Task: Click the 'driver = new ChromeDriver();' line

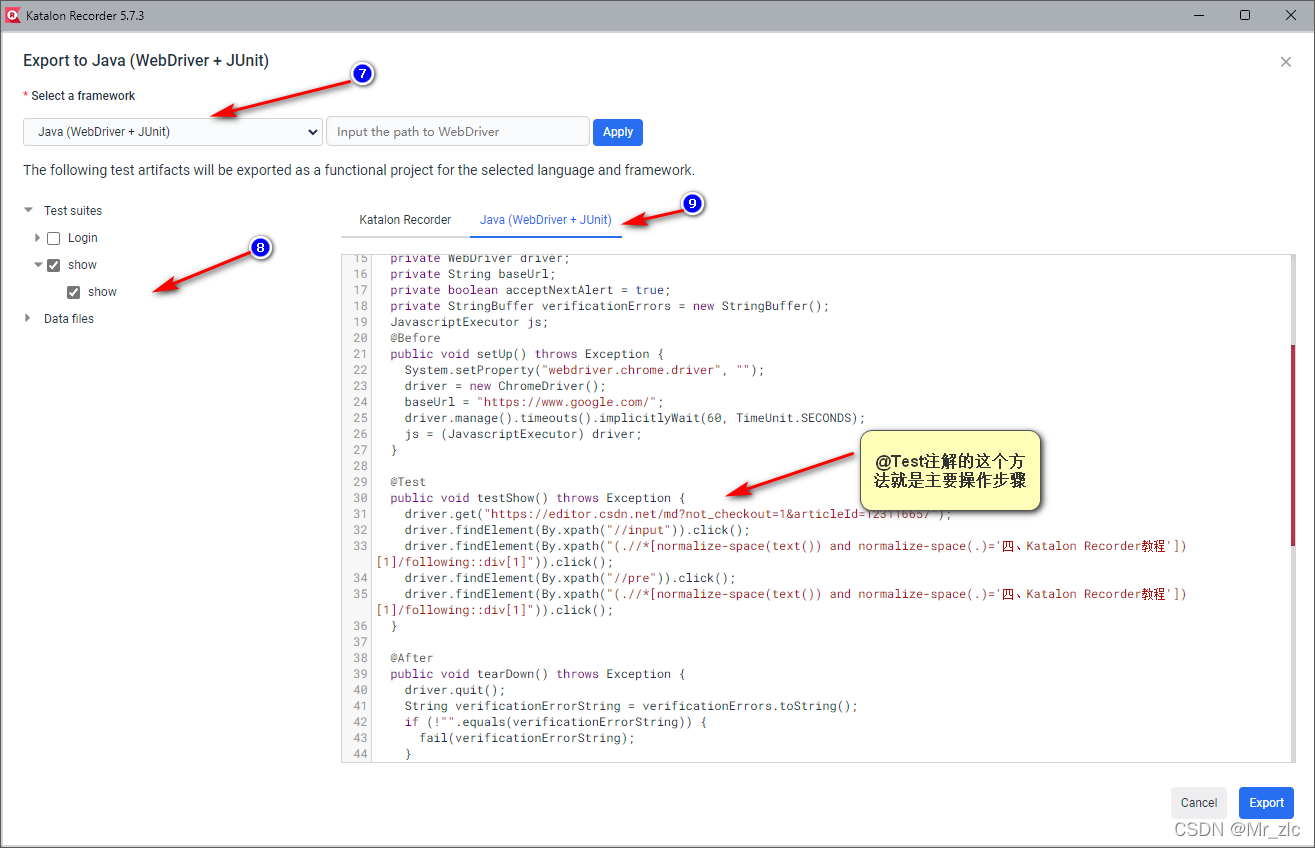Action: [x=505, y=386]
